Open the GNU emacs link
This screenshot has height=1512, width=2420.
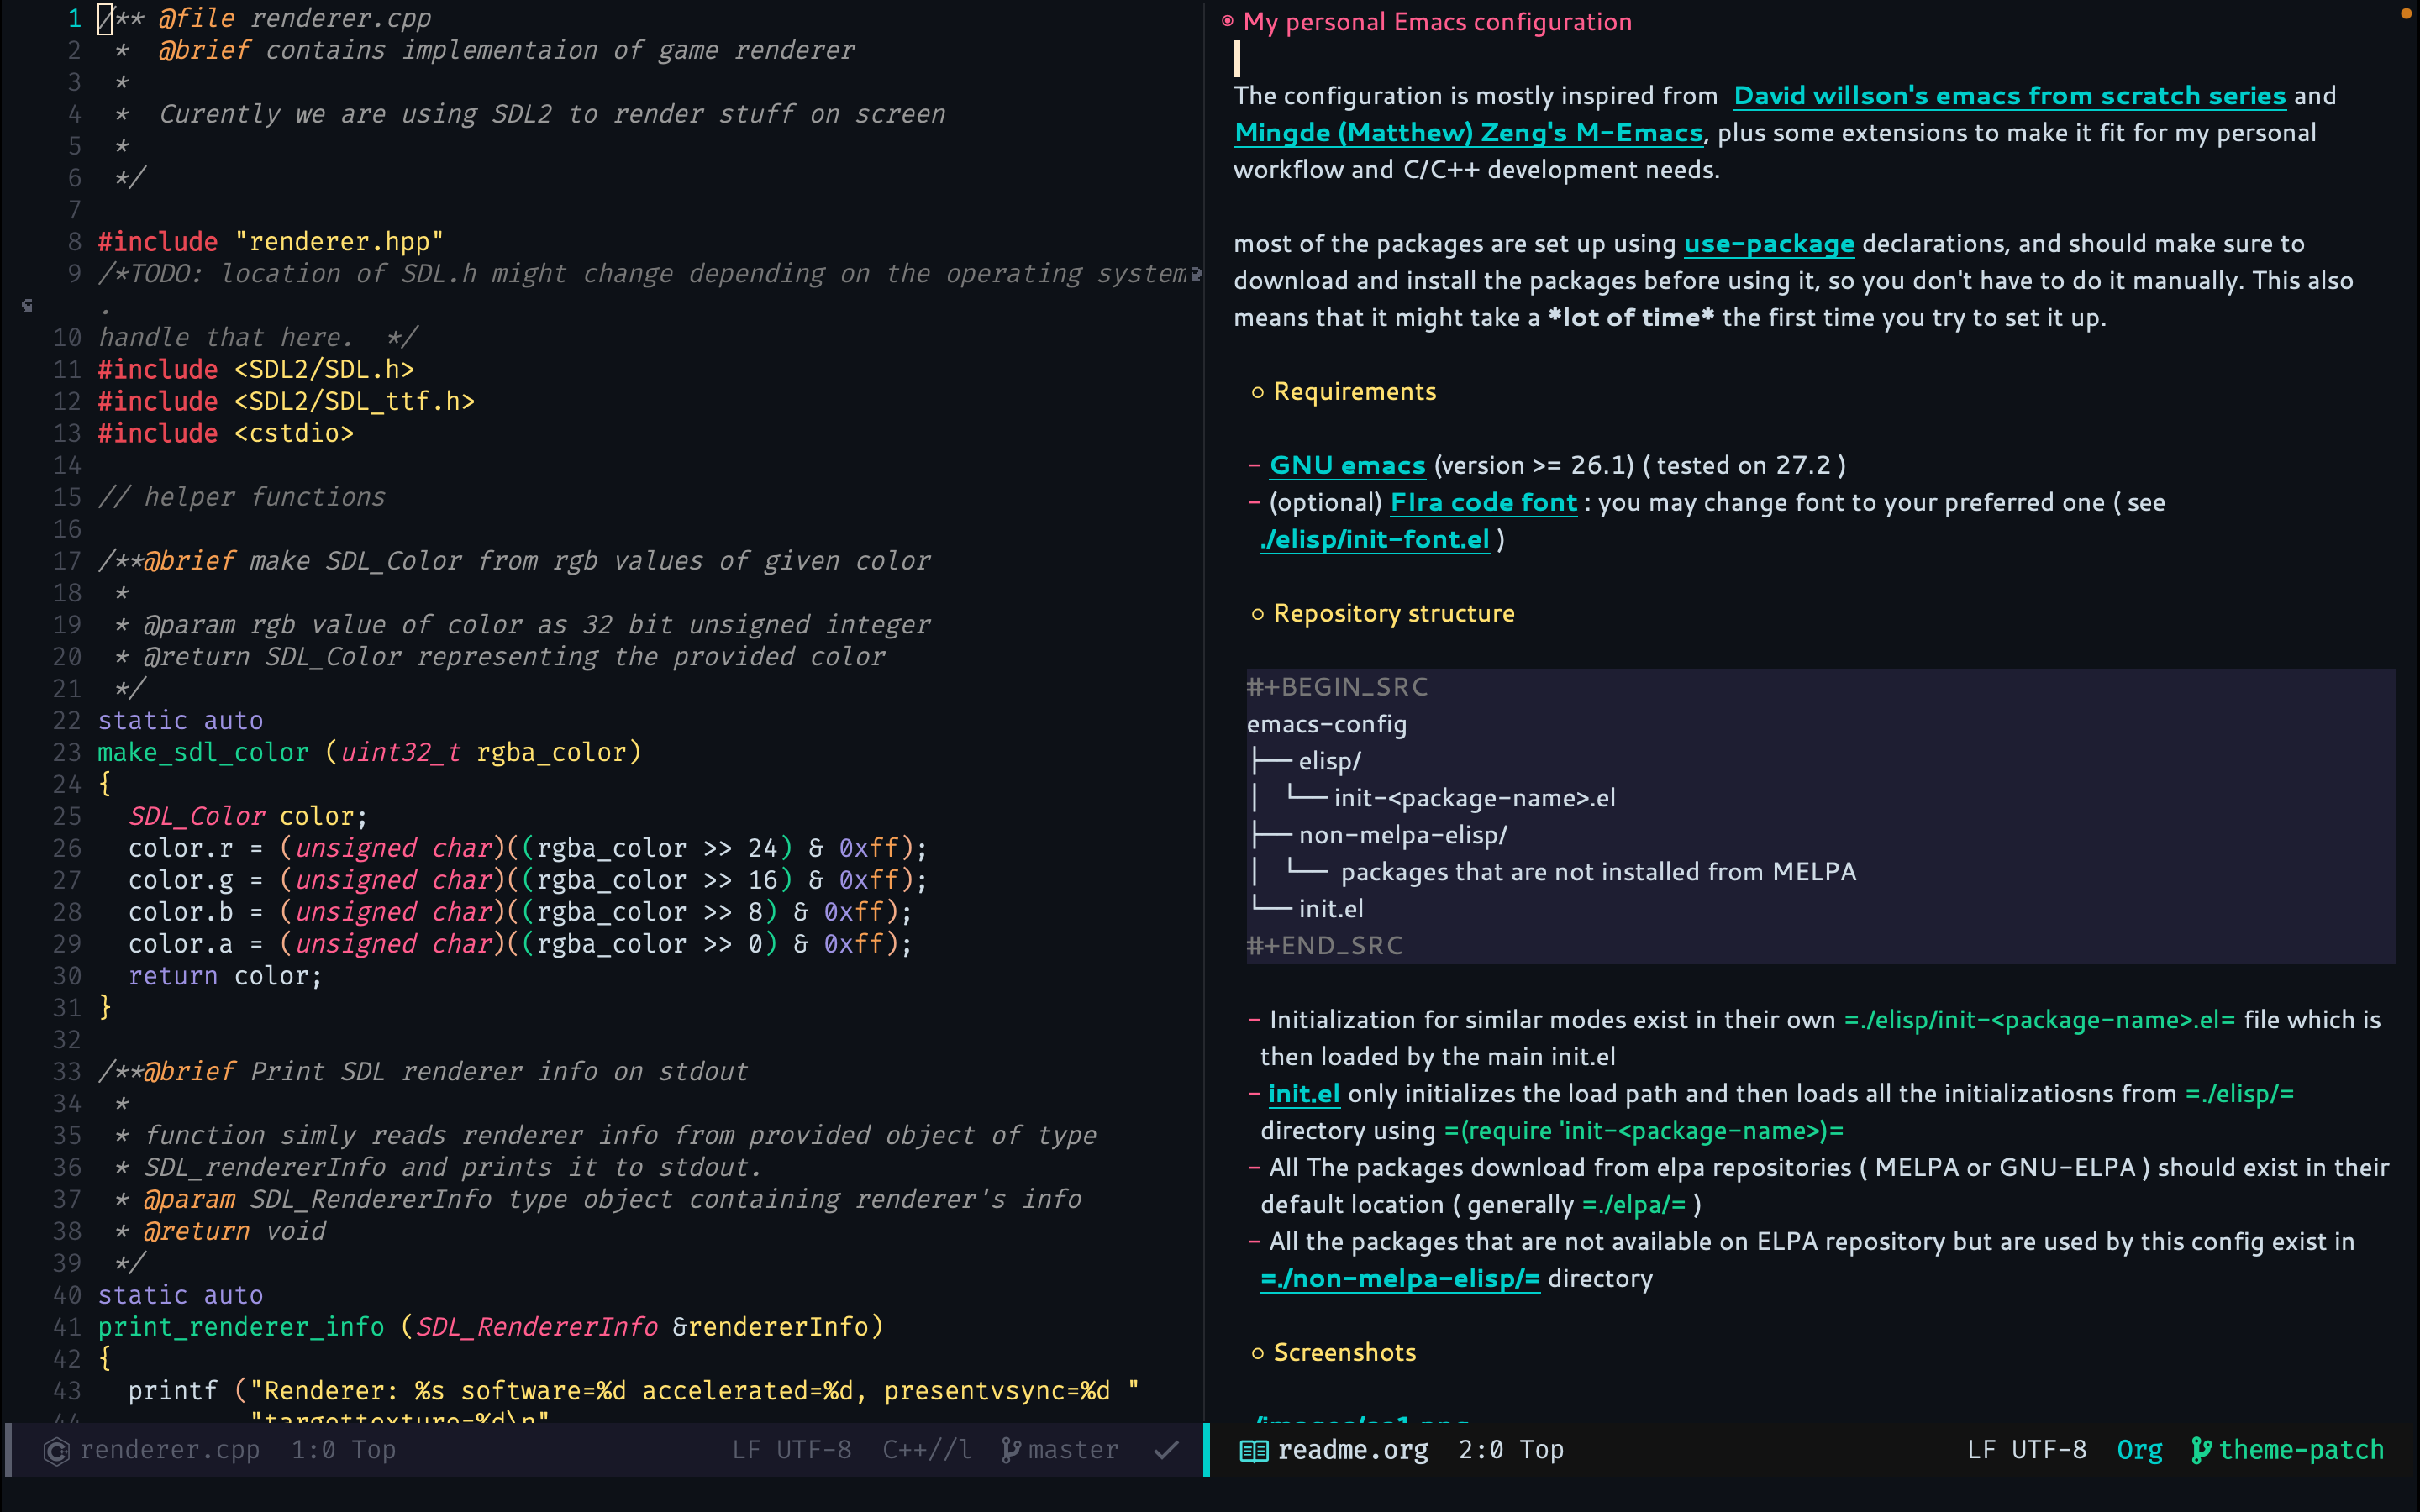pos(1346,466)
